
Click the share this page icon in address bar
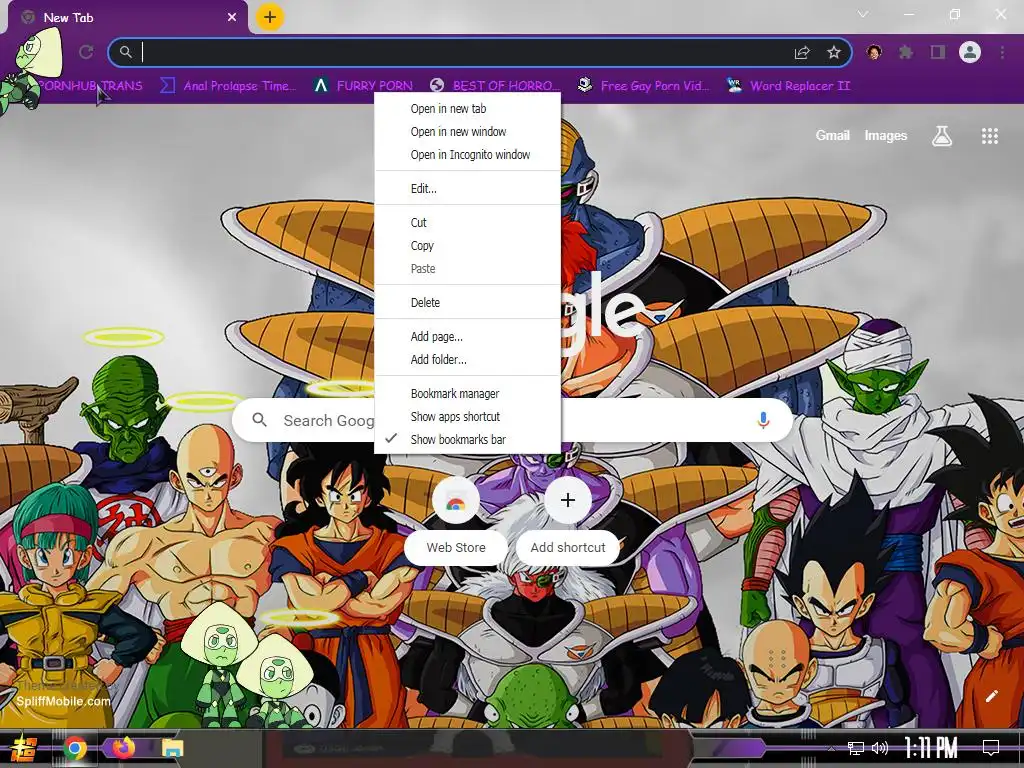[802, 53]
